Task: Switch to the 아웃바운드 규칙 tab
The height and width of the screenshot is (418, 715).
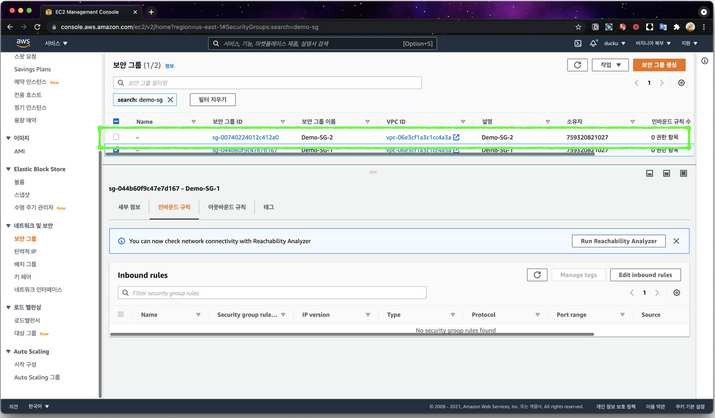Action: coord(226,207)
